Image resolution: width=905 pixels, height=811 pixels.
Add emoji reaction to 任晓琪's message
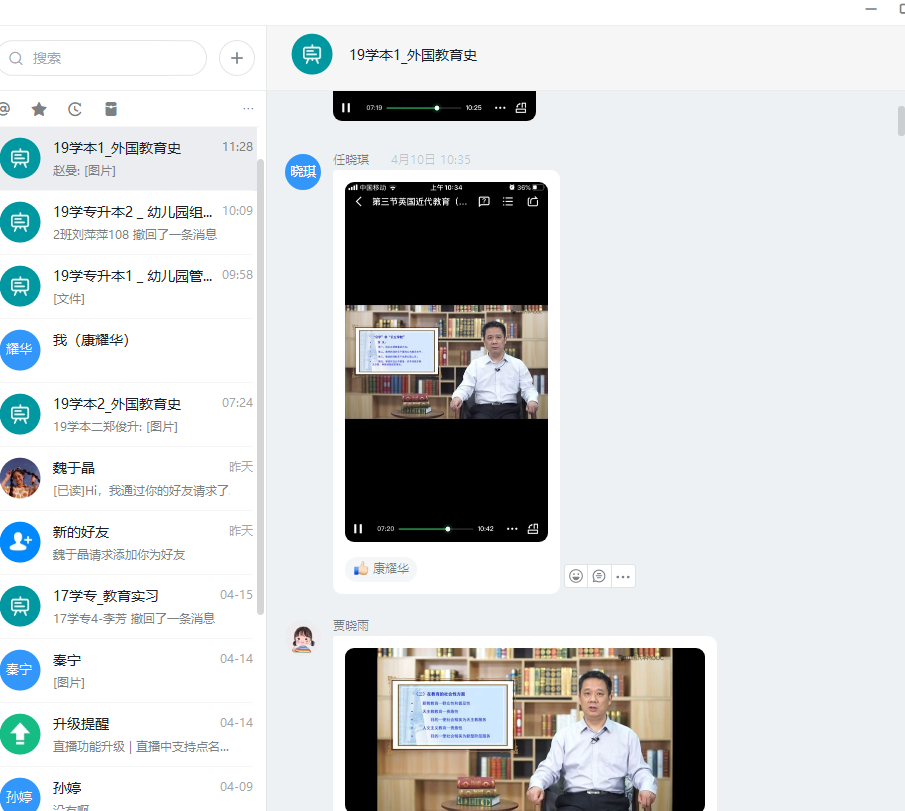coord(576,576)
